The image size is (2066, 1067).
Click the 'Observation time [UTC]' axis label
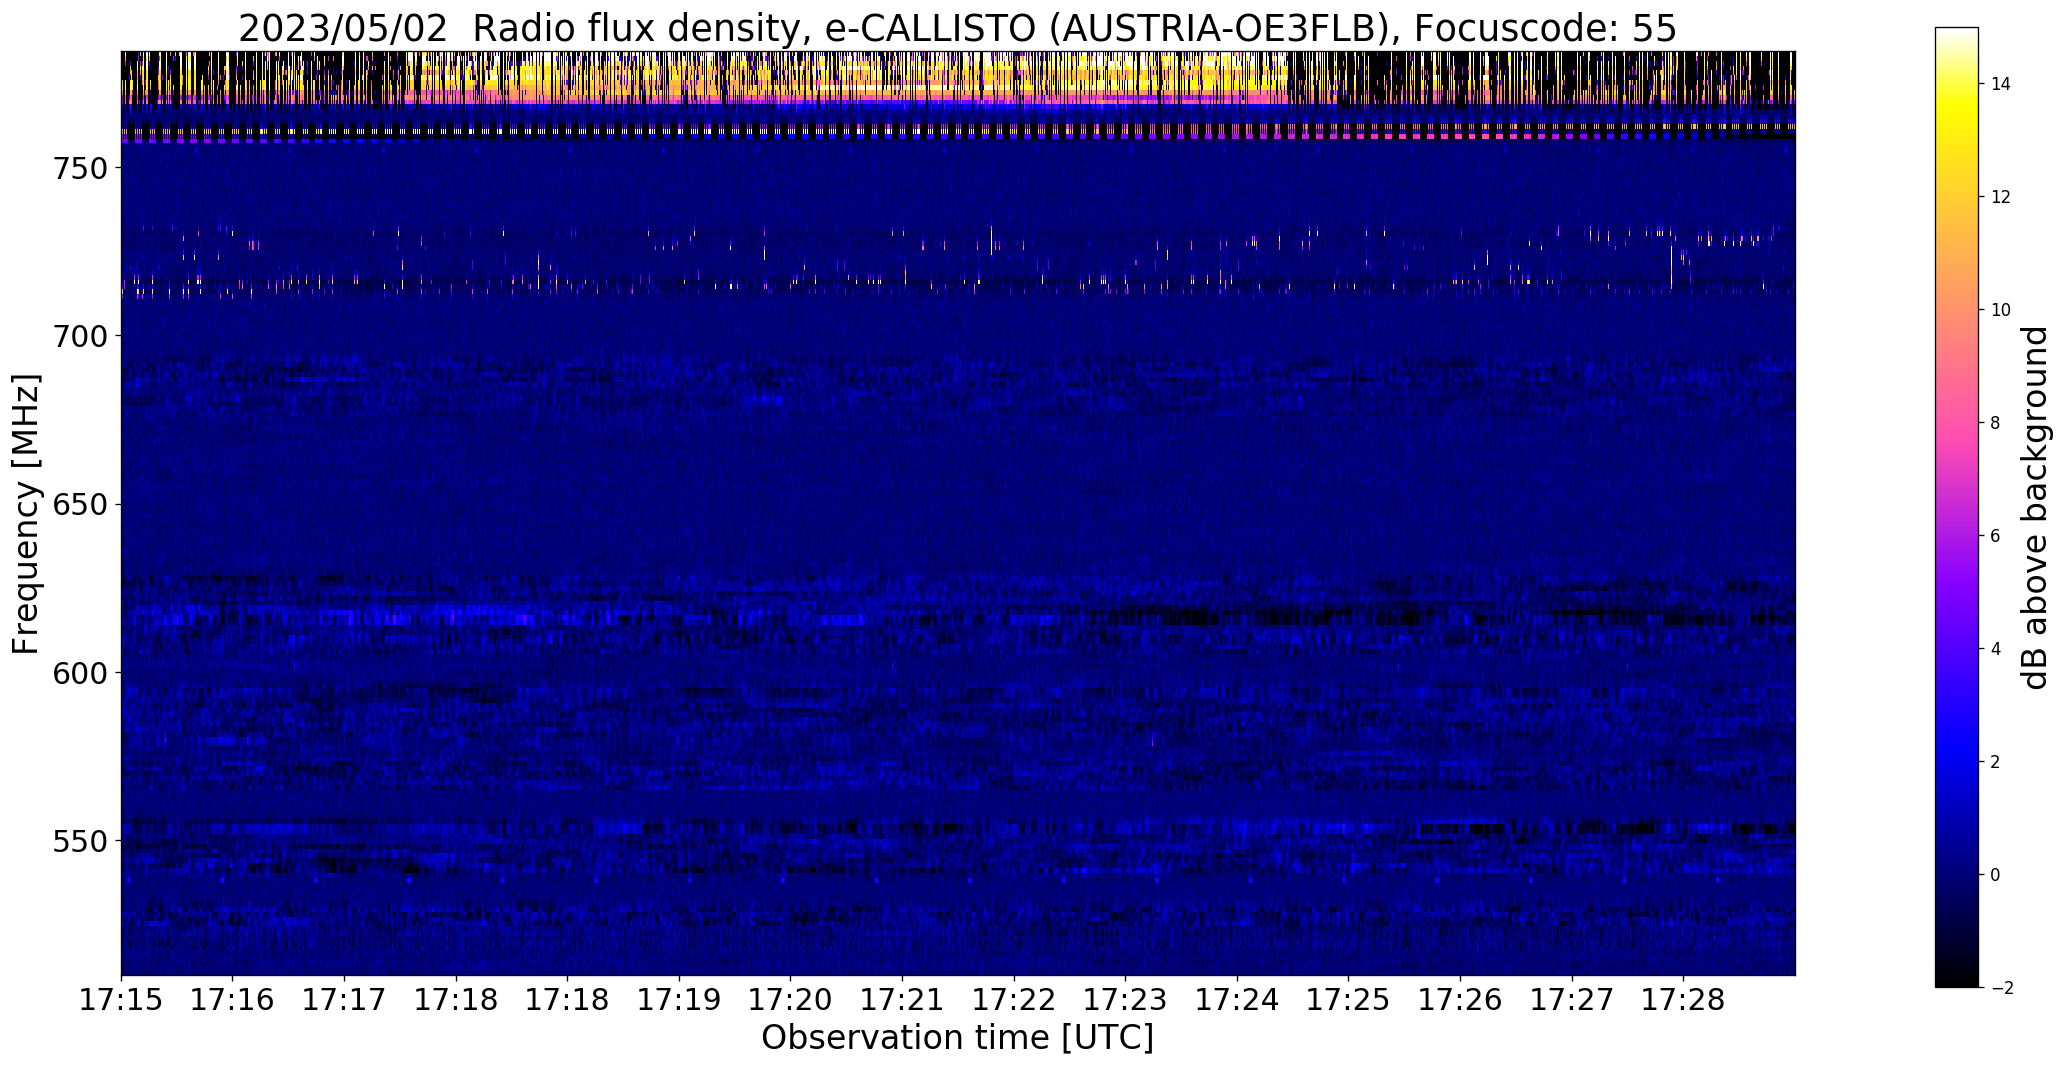[x=957, y=1038]
